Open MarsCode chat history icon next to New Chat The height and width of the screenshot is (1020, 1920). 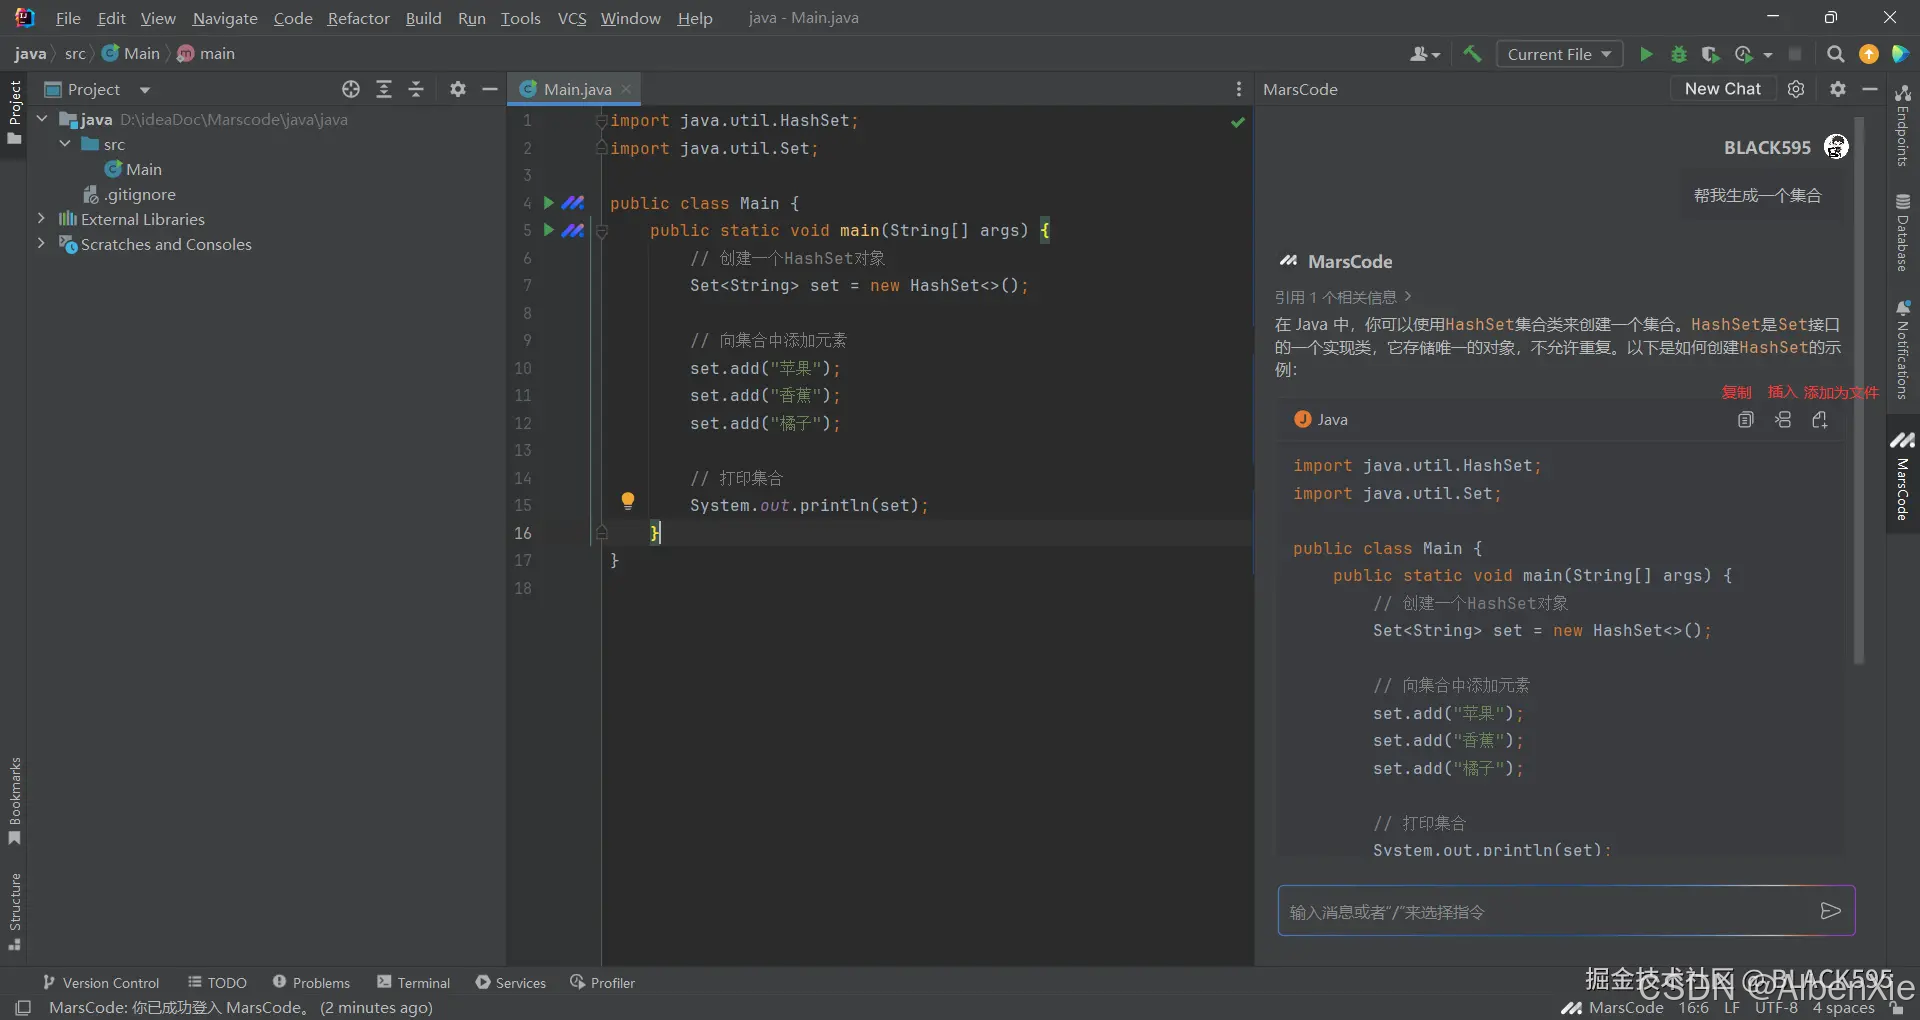tap(1796, 89)
